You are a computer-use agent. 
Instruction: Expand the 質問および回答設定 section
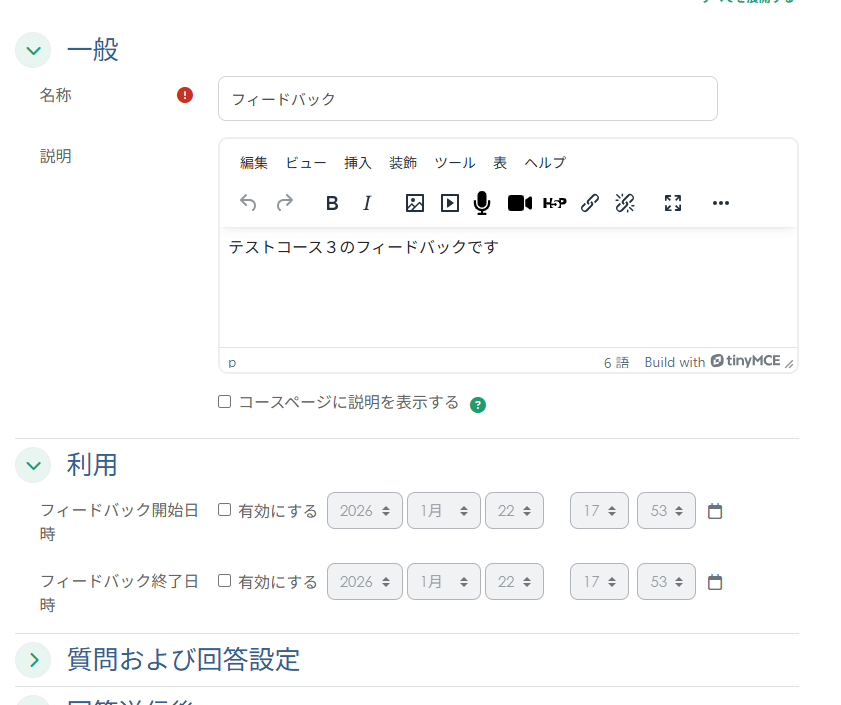click(x=33, y=659)
